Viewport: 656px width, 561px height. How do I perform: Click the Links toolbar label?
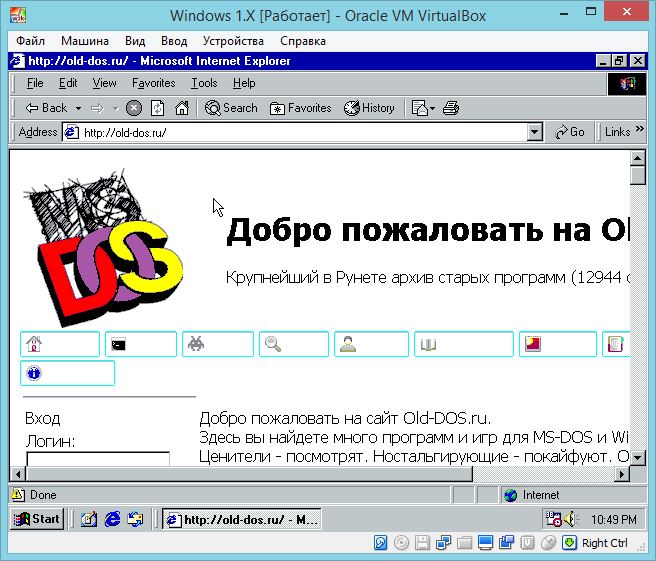617,132
